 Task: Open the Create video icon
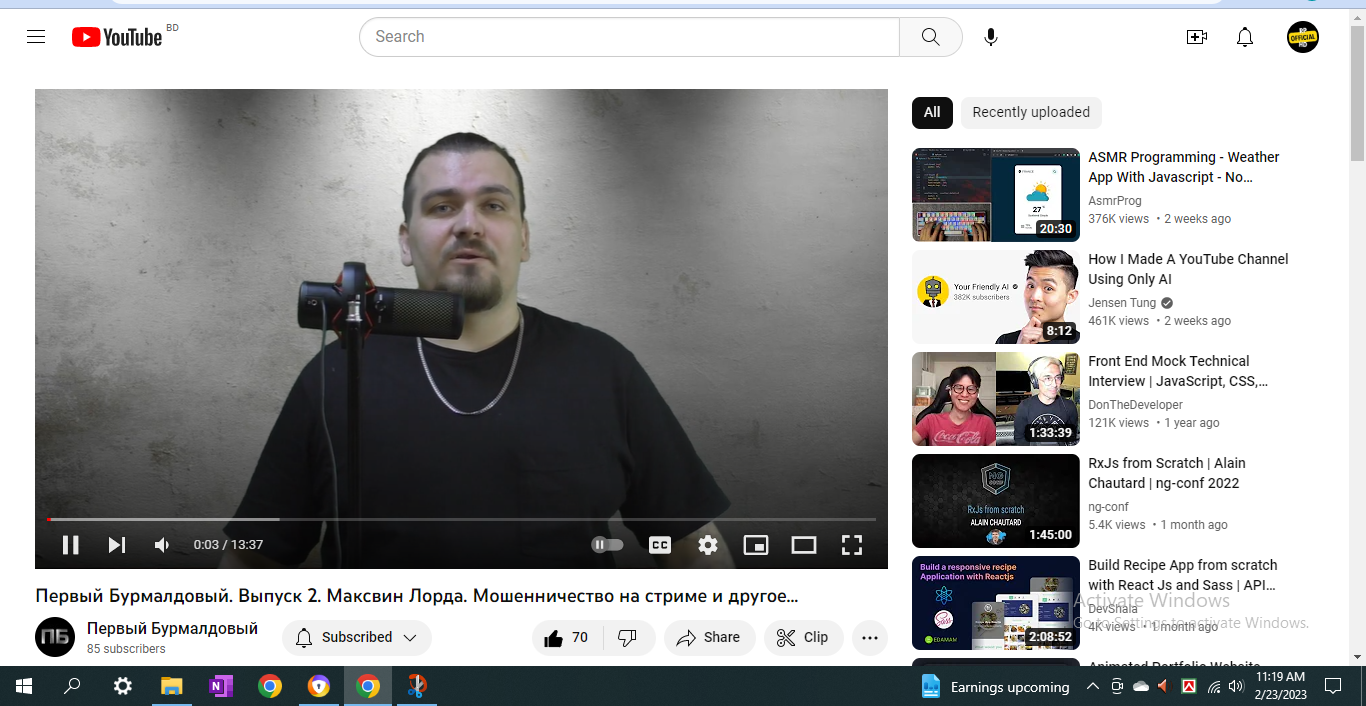tap(1196, 37)
